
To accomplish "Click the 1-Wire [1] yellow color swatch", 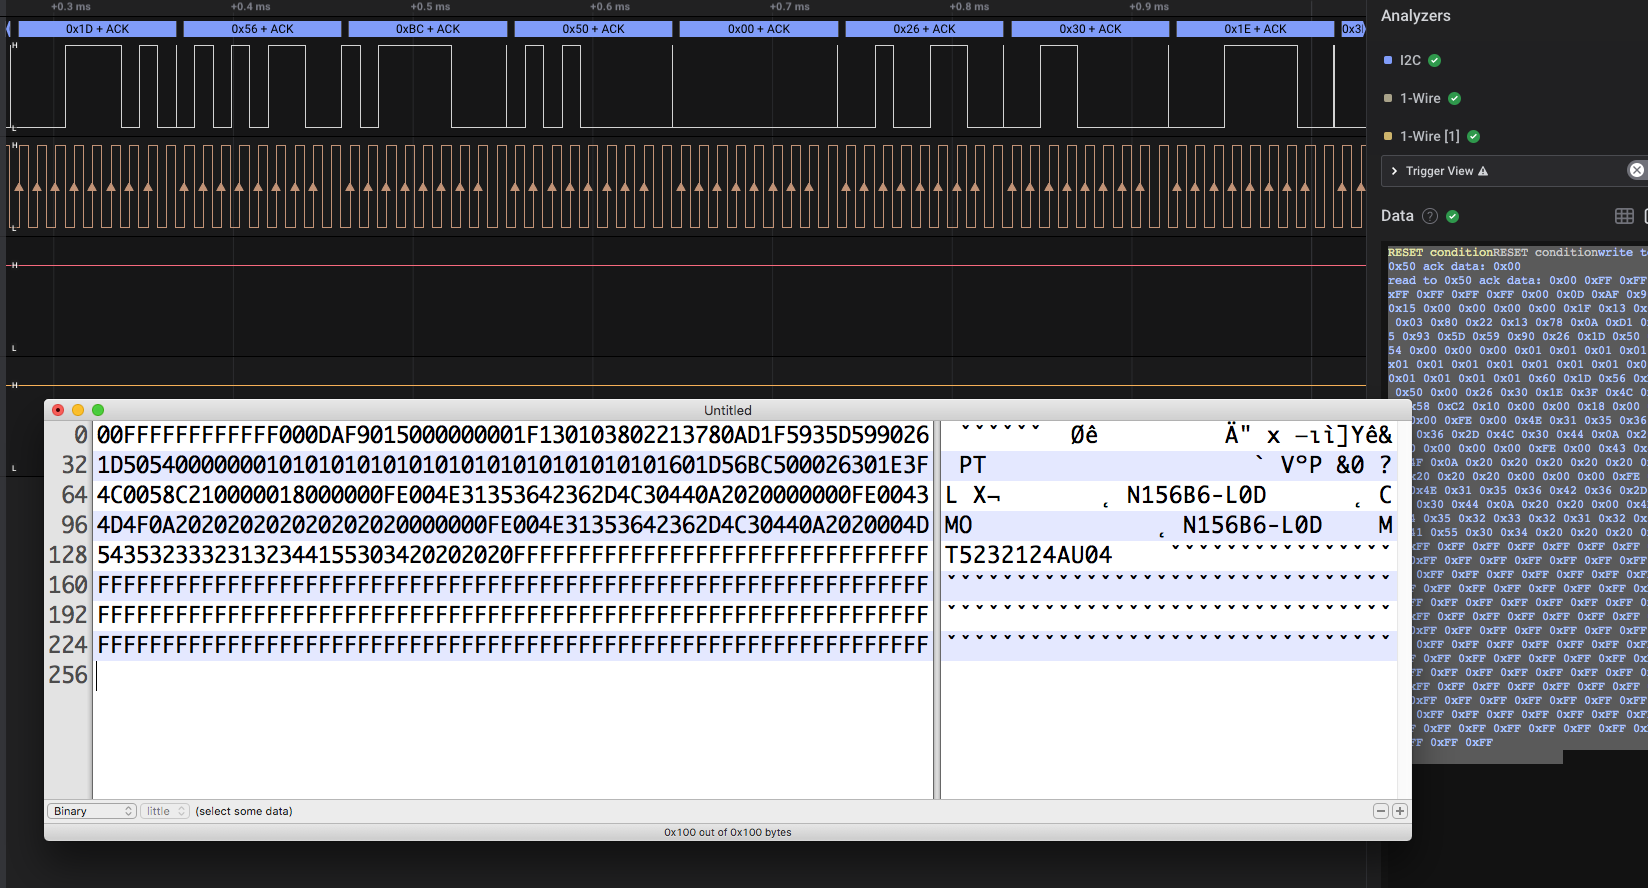I will (1388, 137).
